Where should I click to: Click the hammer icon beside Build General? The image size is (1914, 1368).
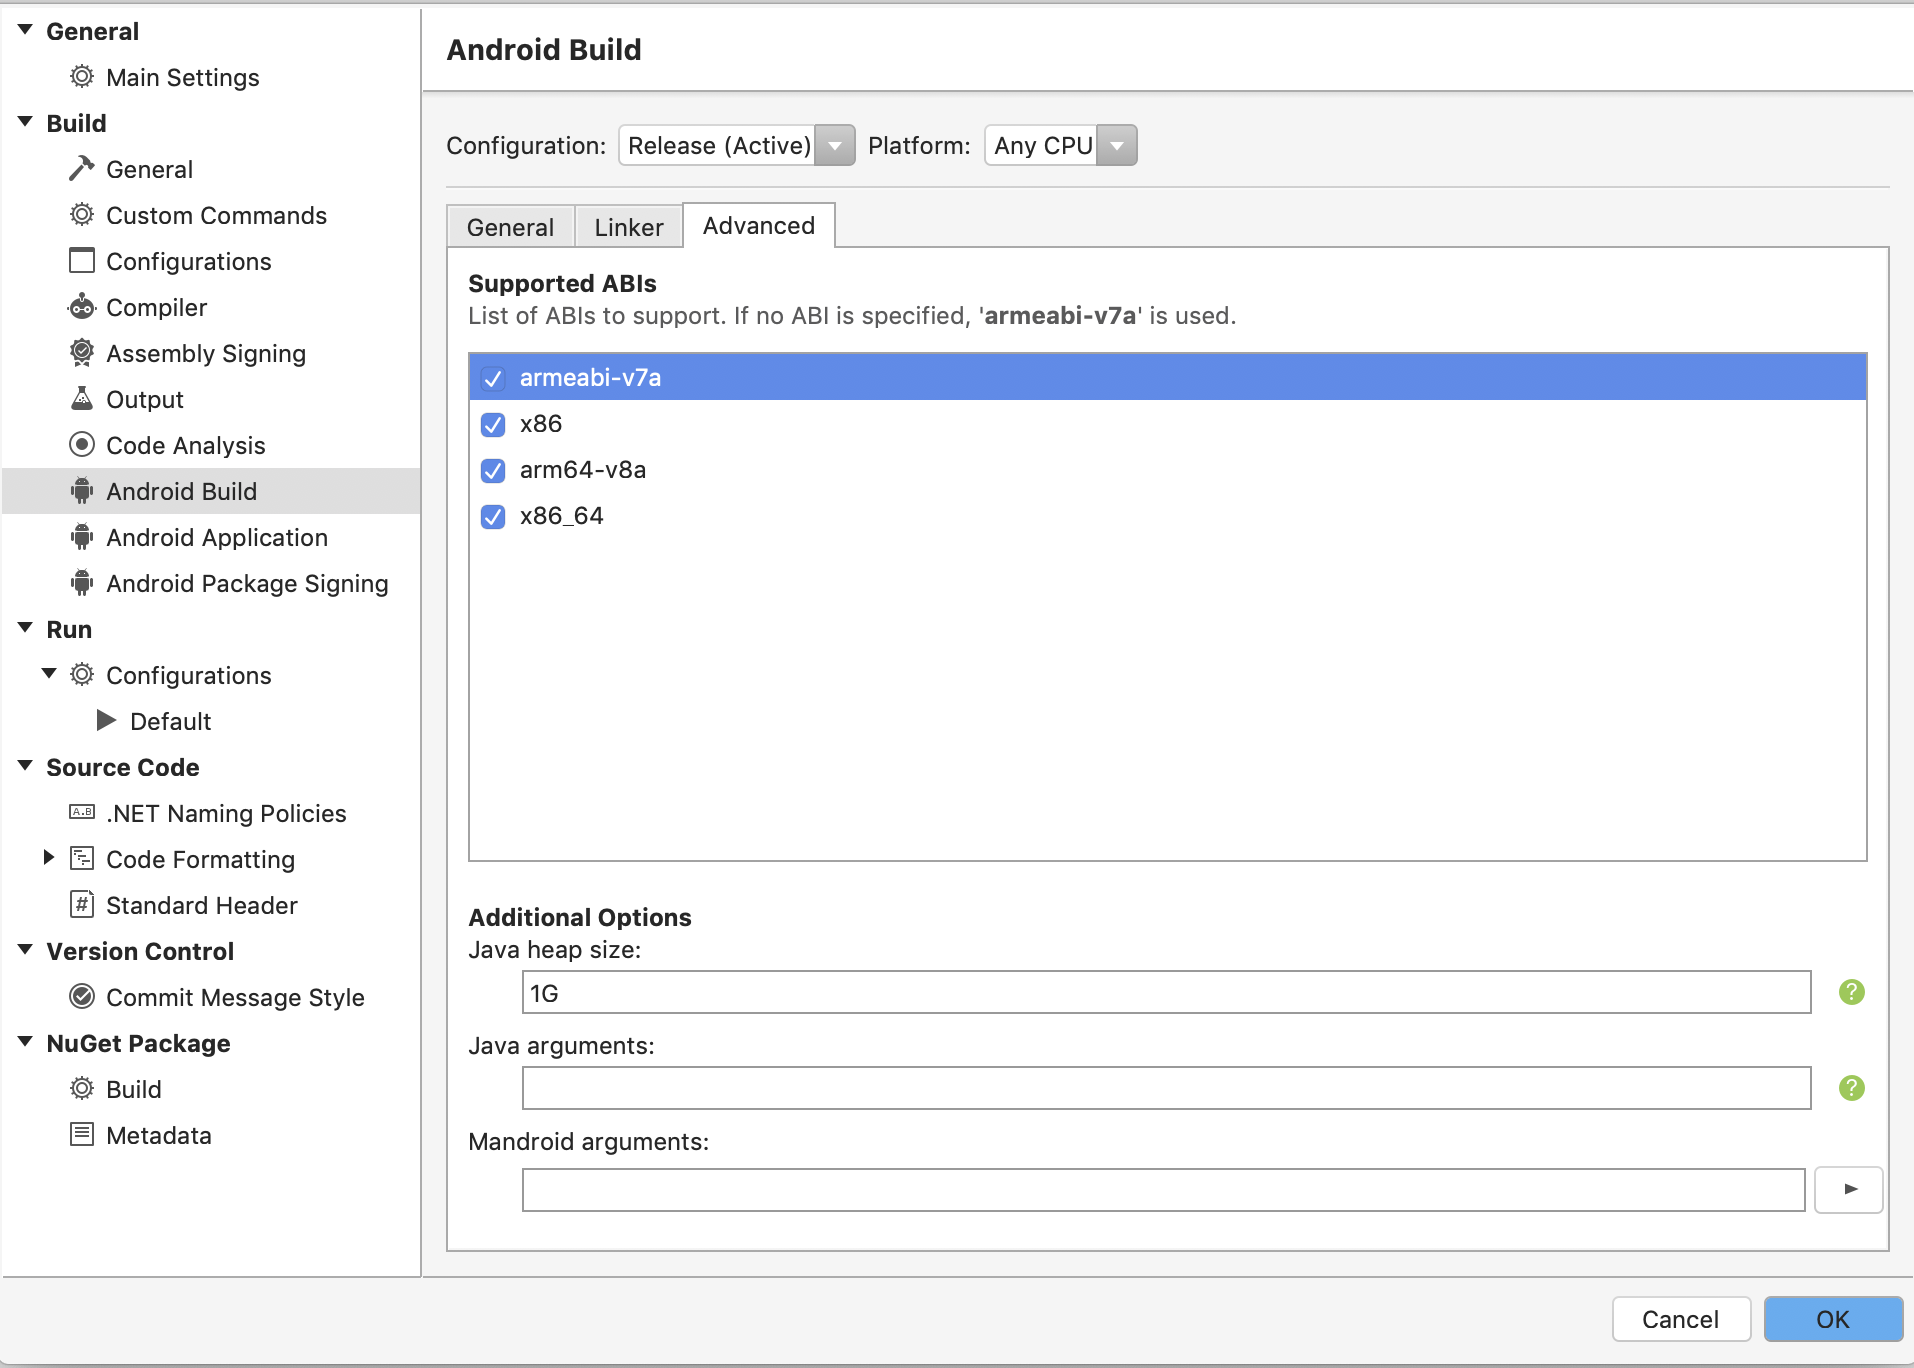coord(82,169)
